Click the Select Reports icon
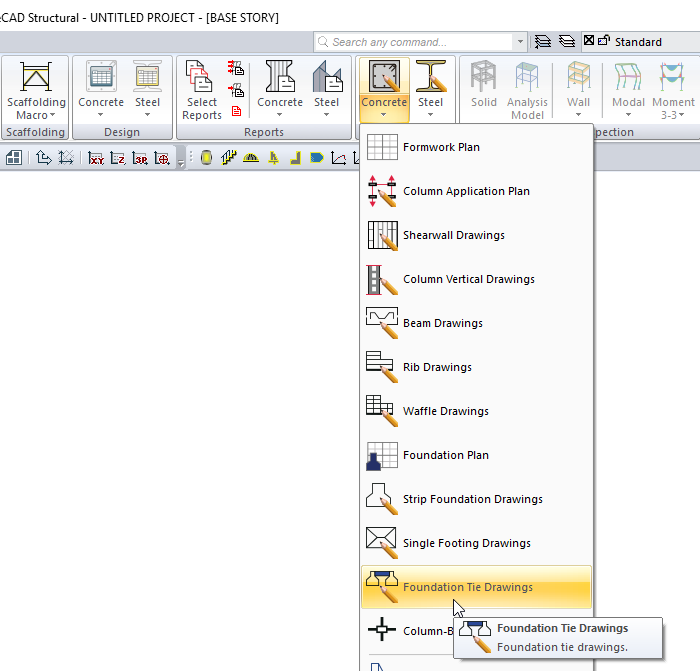Screen dimensions: 700x671 (202, 89)
